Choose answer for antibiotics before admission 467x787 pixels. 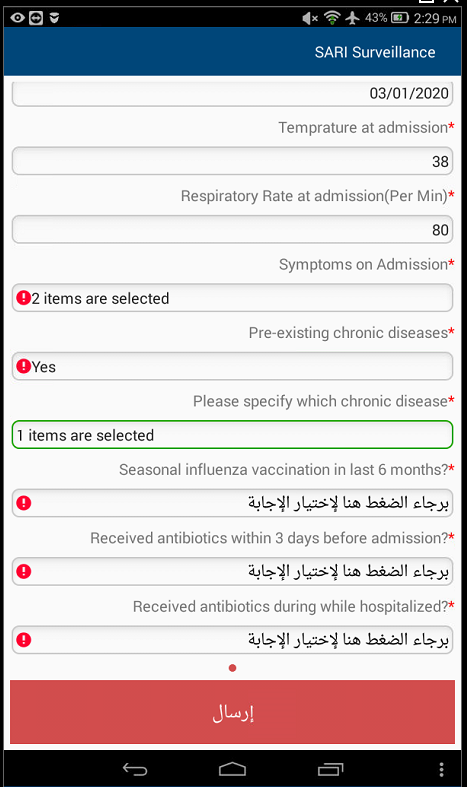point(232,571)
